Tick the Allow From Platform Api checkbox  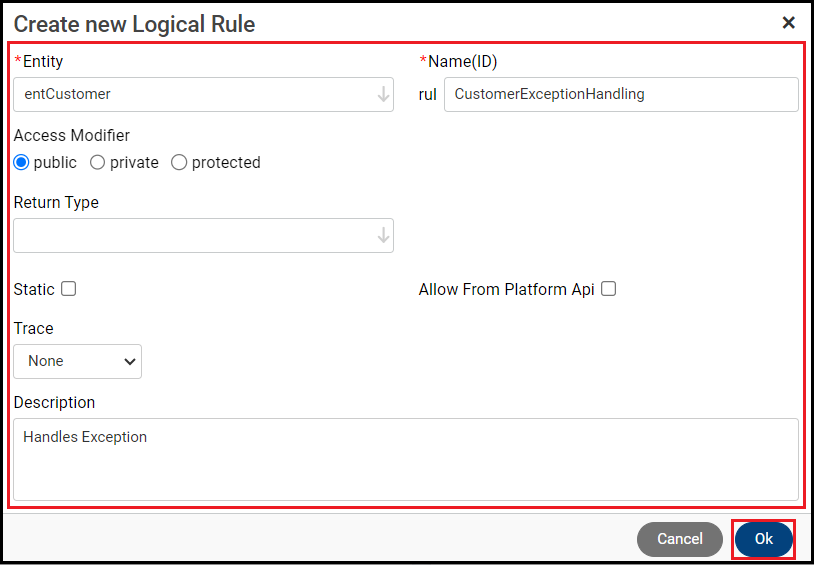tap(608, 289)
